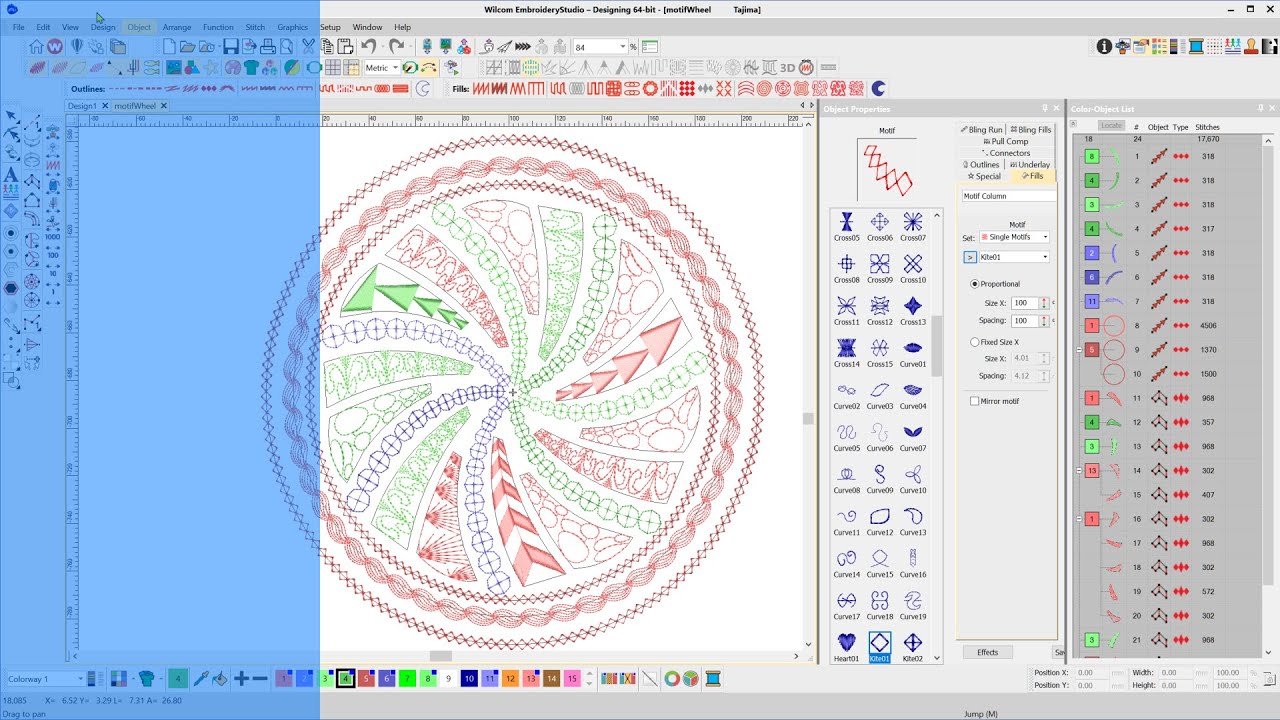The height and width of the screenshot is (720, 1280).
Task: Enable the Mirror motif checkbox
Action: click(x=975, y=401)
